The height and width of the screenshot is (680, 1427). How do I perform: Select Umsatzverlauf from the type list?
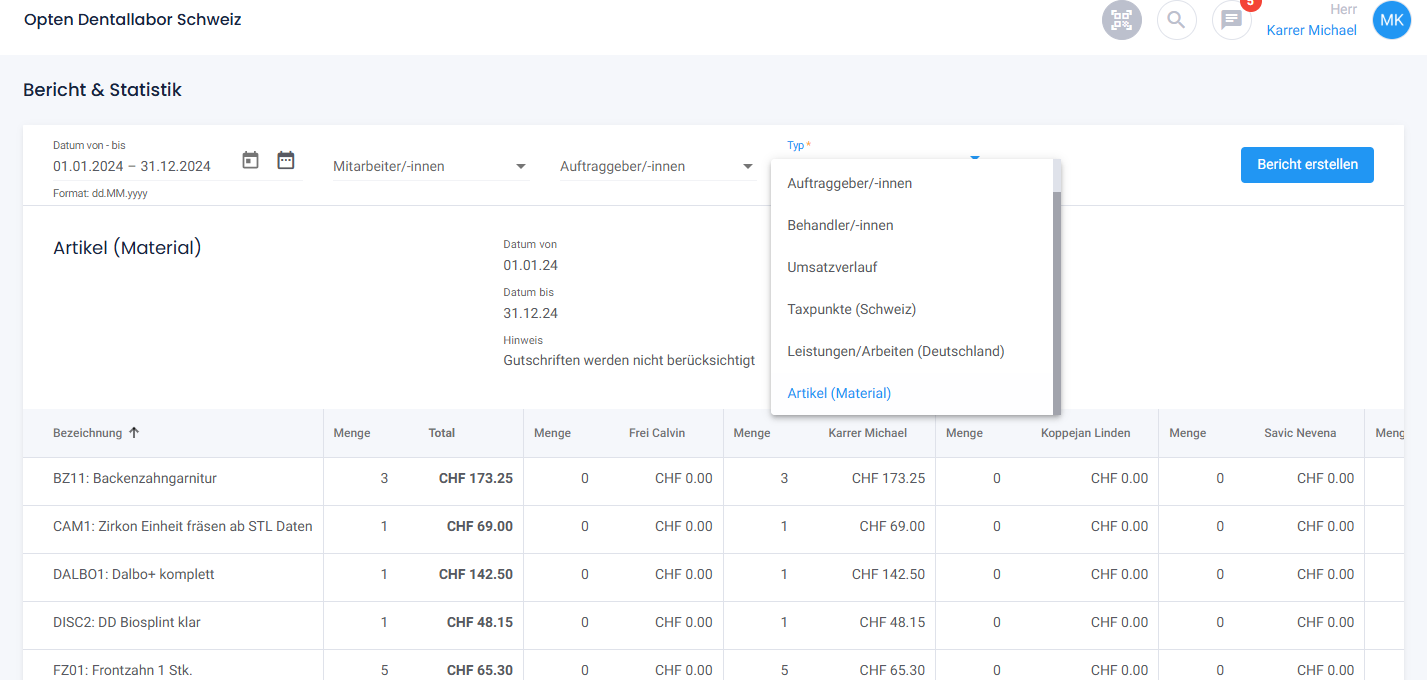coord(832,267)
